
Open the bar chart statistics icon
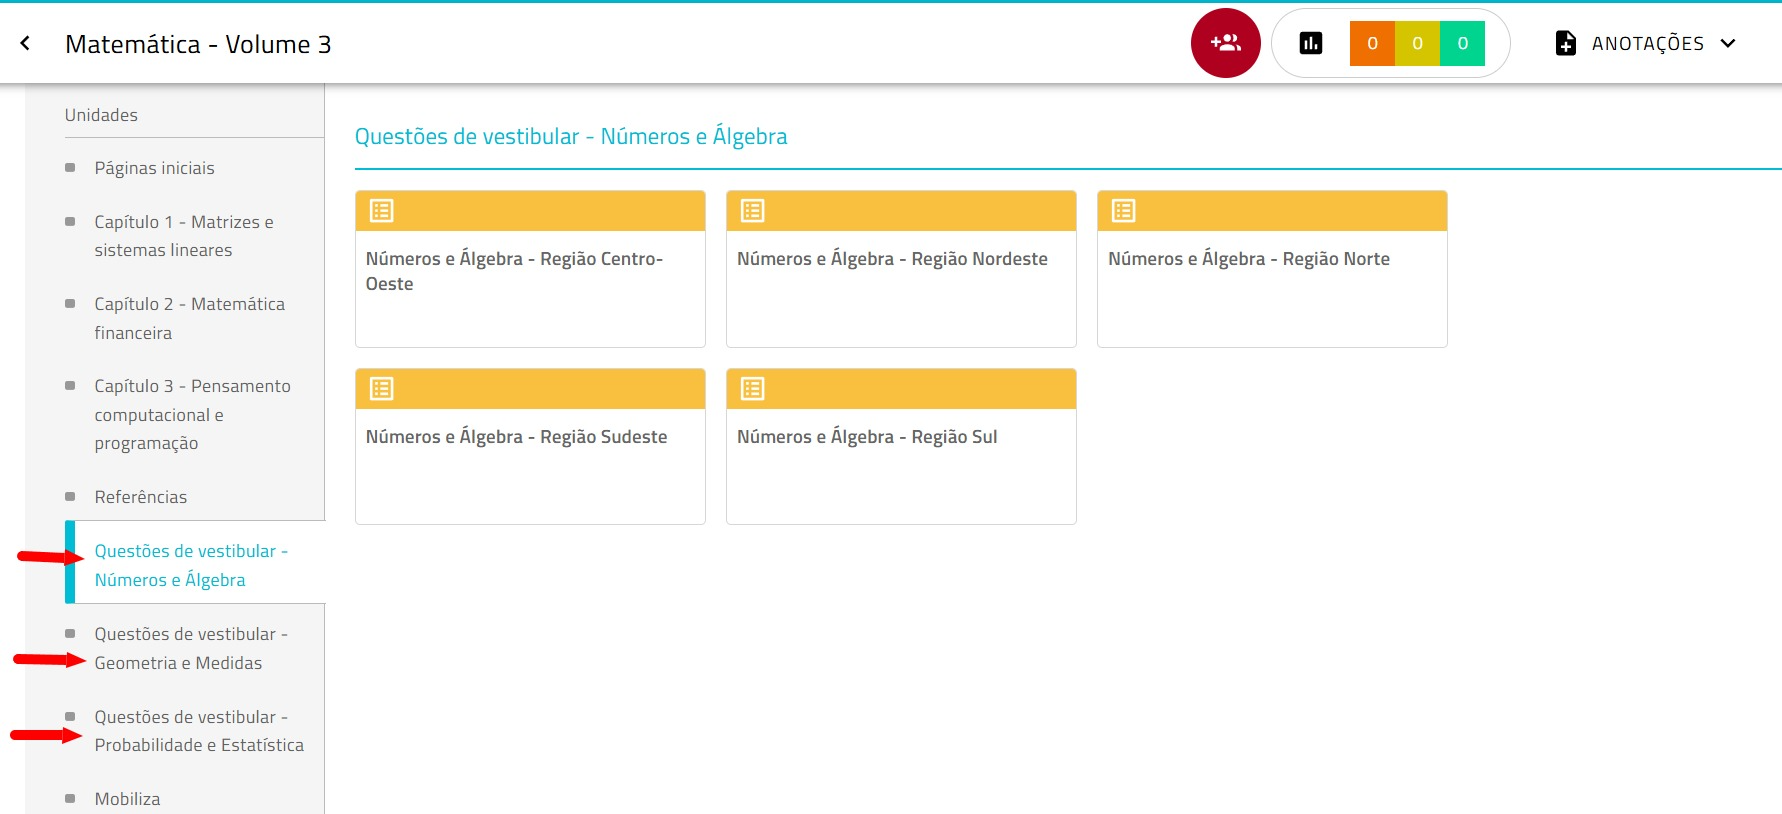1310,43
